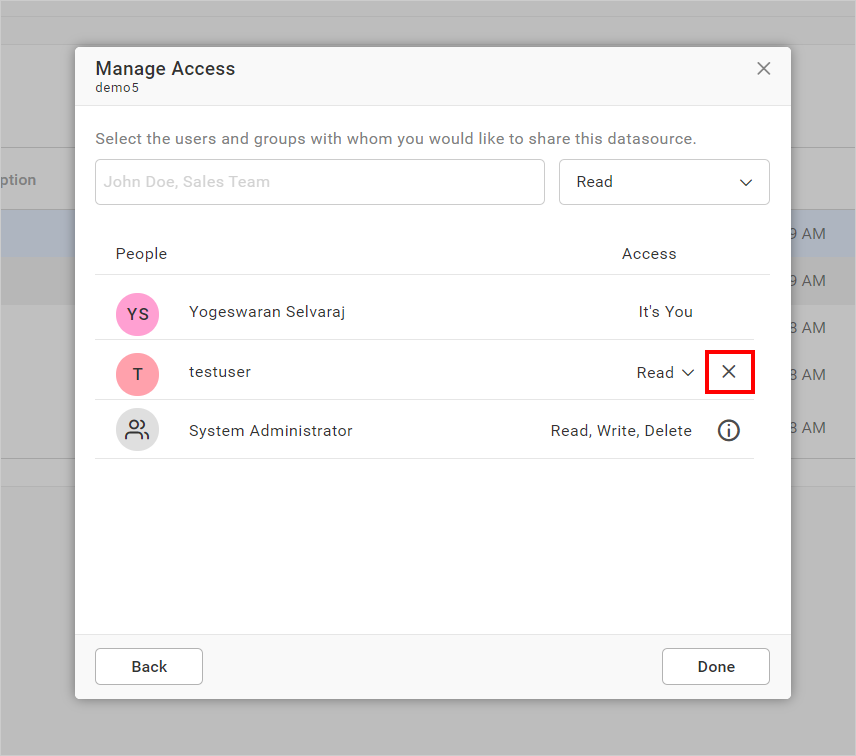Click the user search input field
The width and height of the screenshot is (856, 756).
(x=319, y=182)
